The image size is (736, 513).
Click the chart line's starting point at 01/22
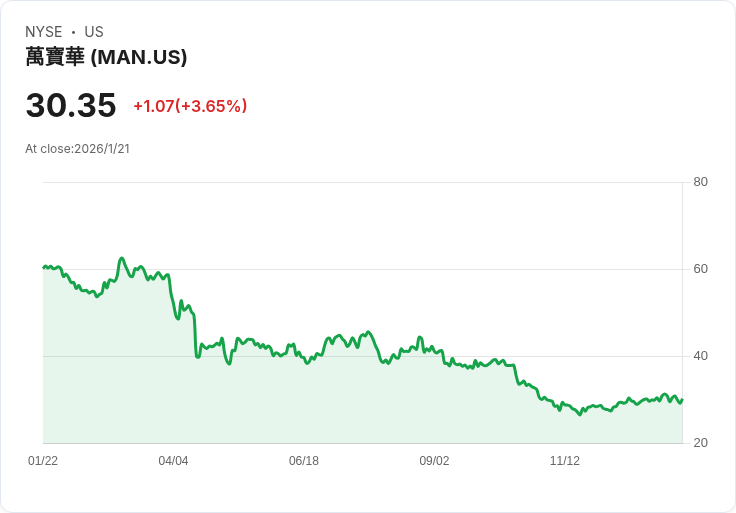(44, 267)
